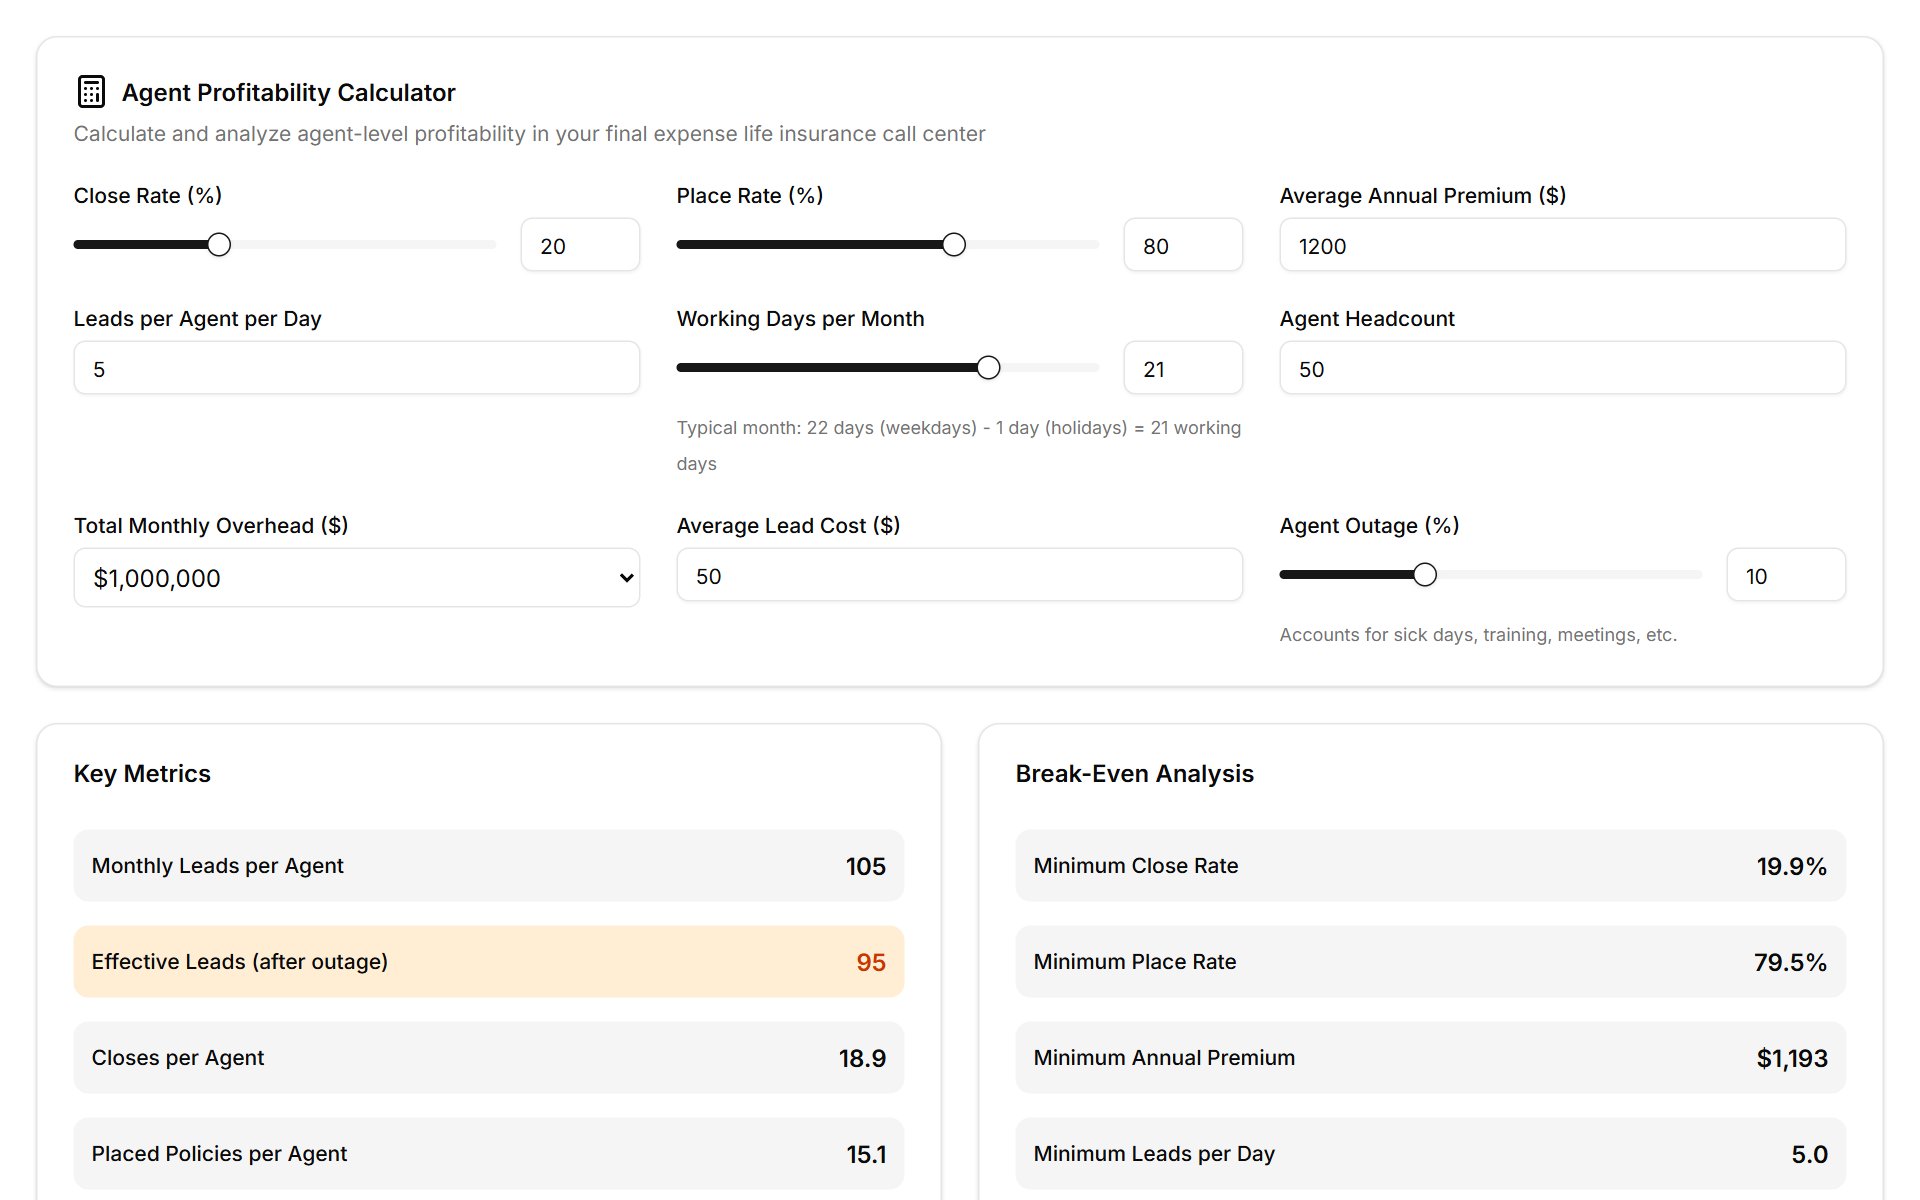The width and height of the screenshot is (1920, 1200).
Task: Adjust the Working Days per Month slider
Action: [988, 368]
